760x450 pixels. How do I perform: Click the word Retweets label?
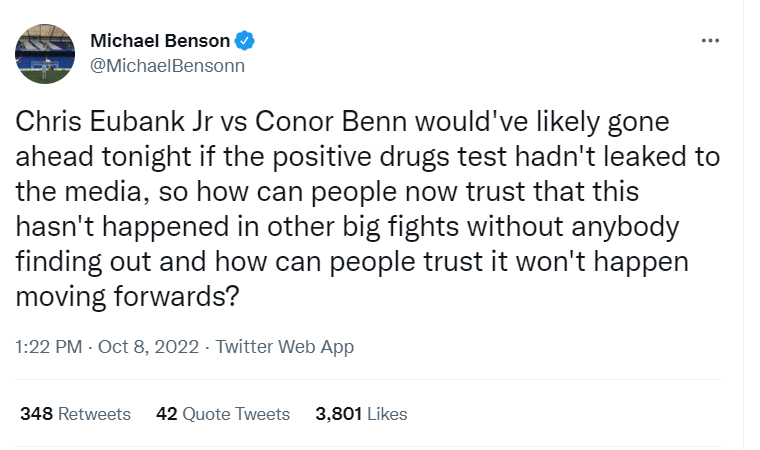[x=95, y=414]
